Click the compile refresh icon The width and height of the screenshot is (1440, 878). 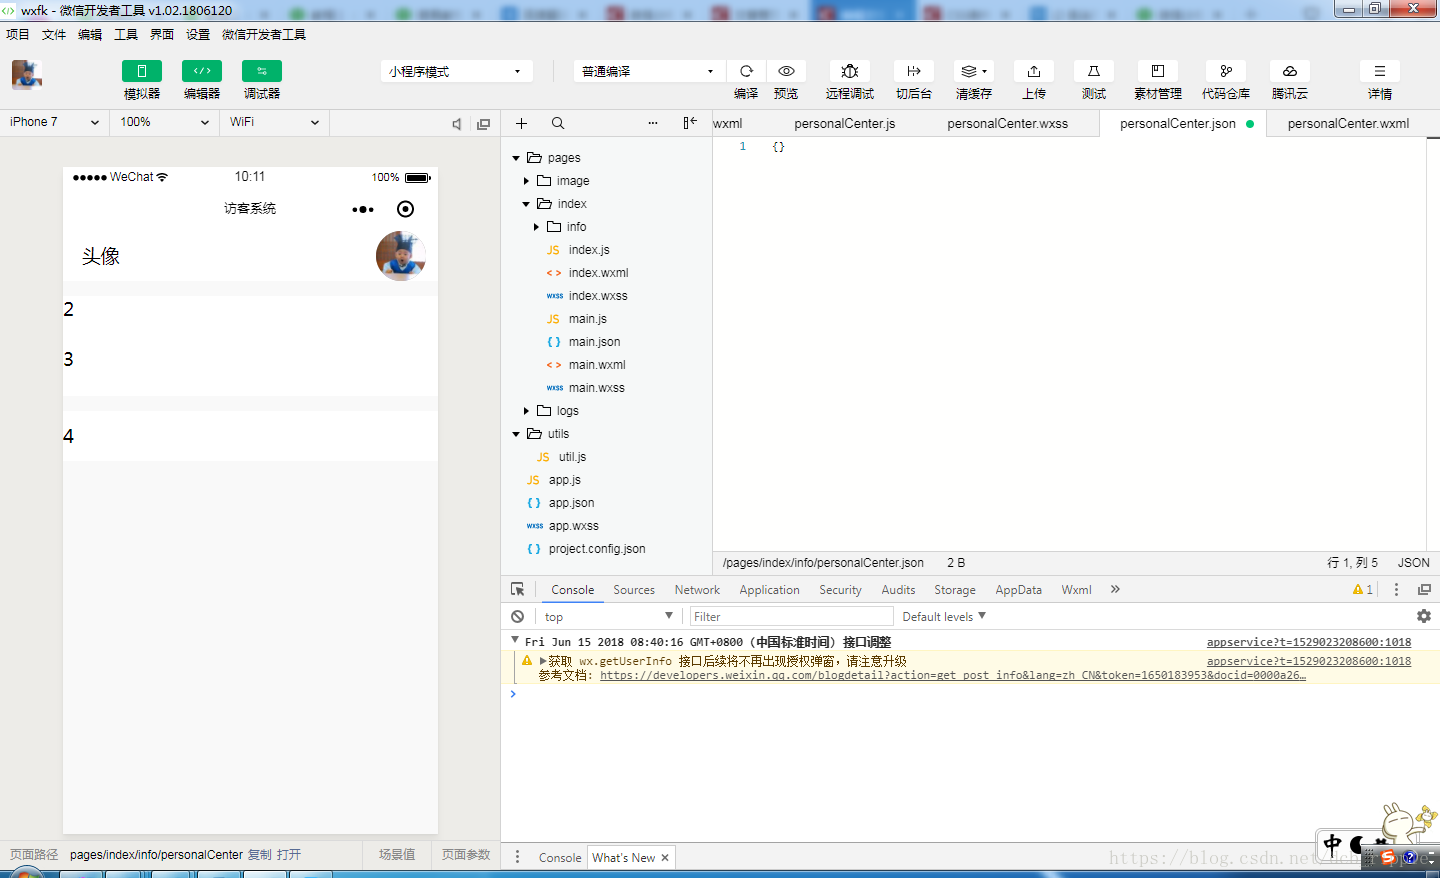pos(746,71)
